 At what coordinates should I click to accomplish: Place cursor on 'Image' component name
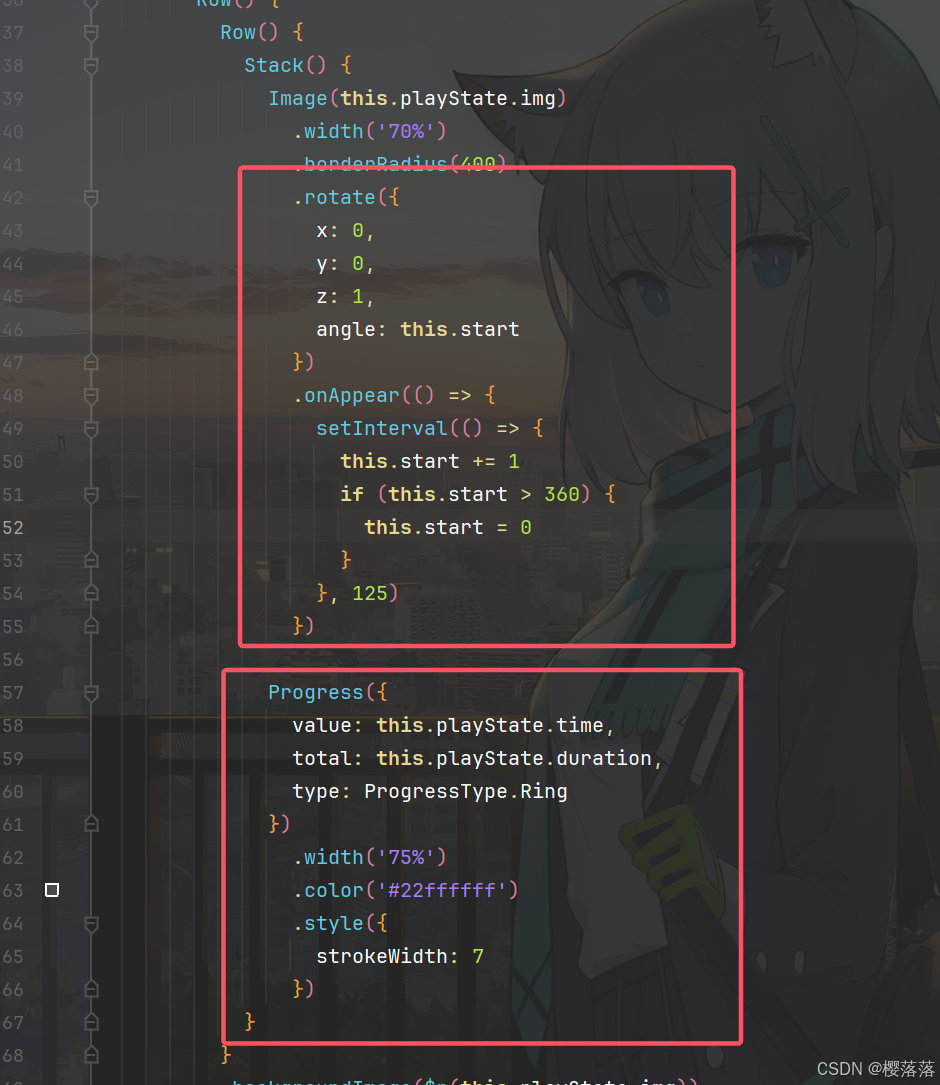[x=298, y=98]
